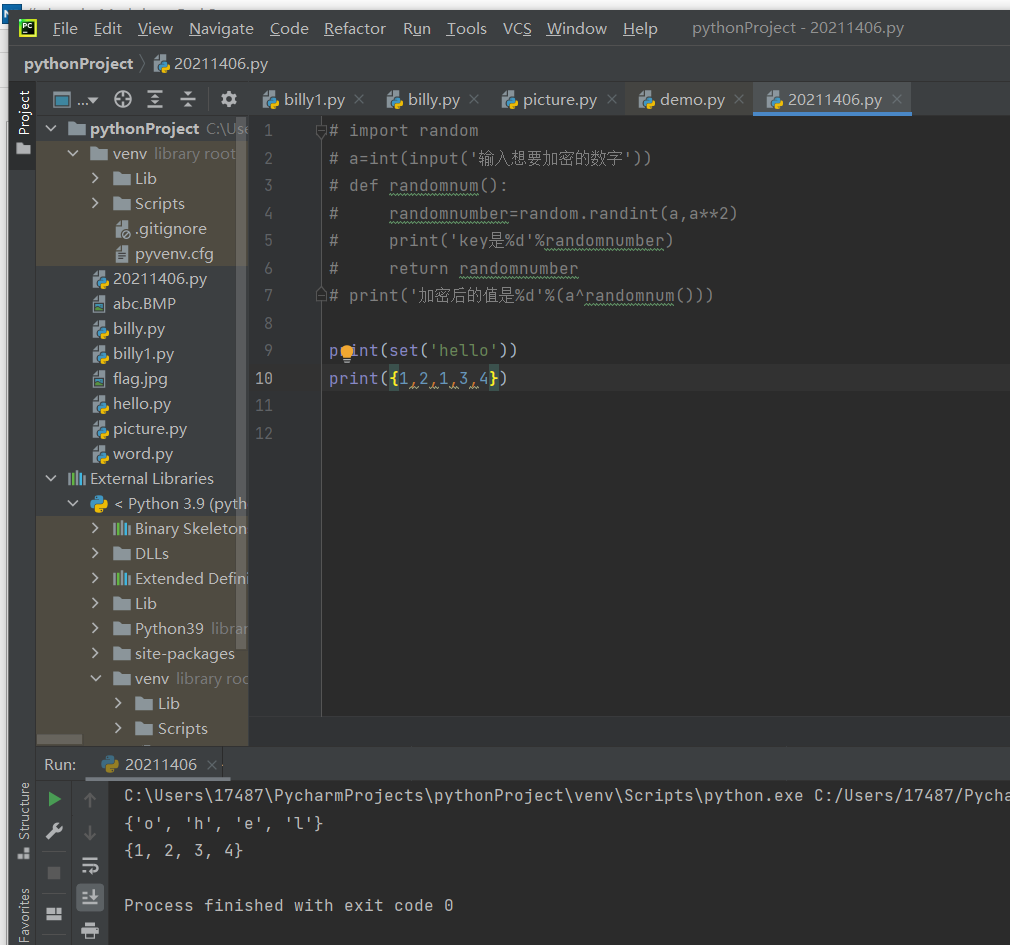Click the print icon in Run panel
This screenshot has width=1010, height=945.
[x=90, y=930]
